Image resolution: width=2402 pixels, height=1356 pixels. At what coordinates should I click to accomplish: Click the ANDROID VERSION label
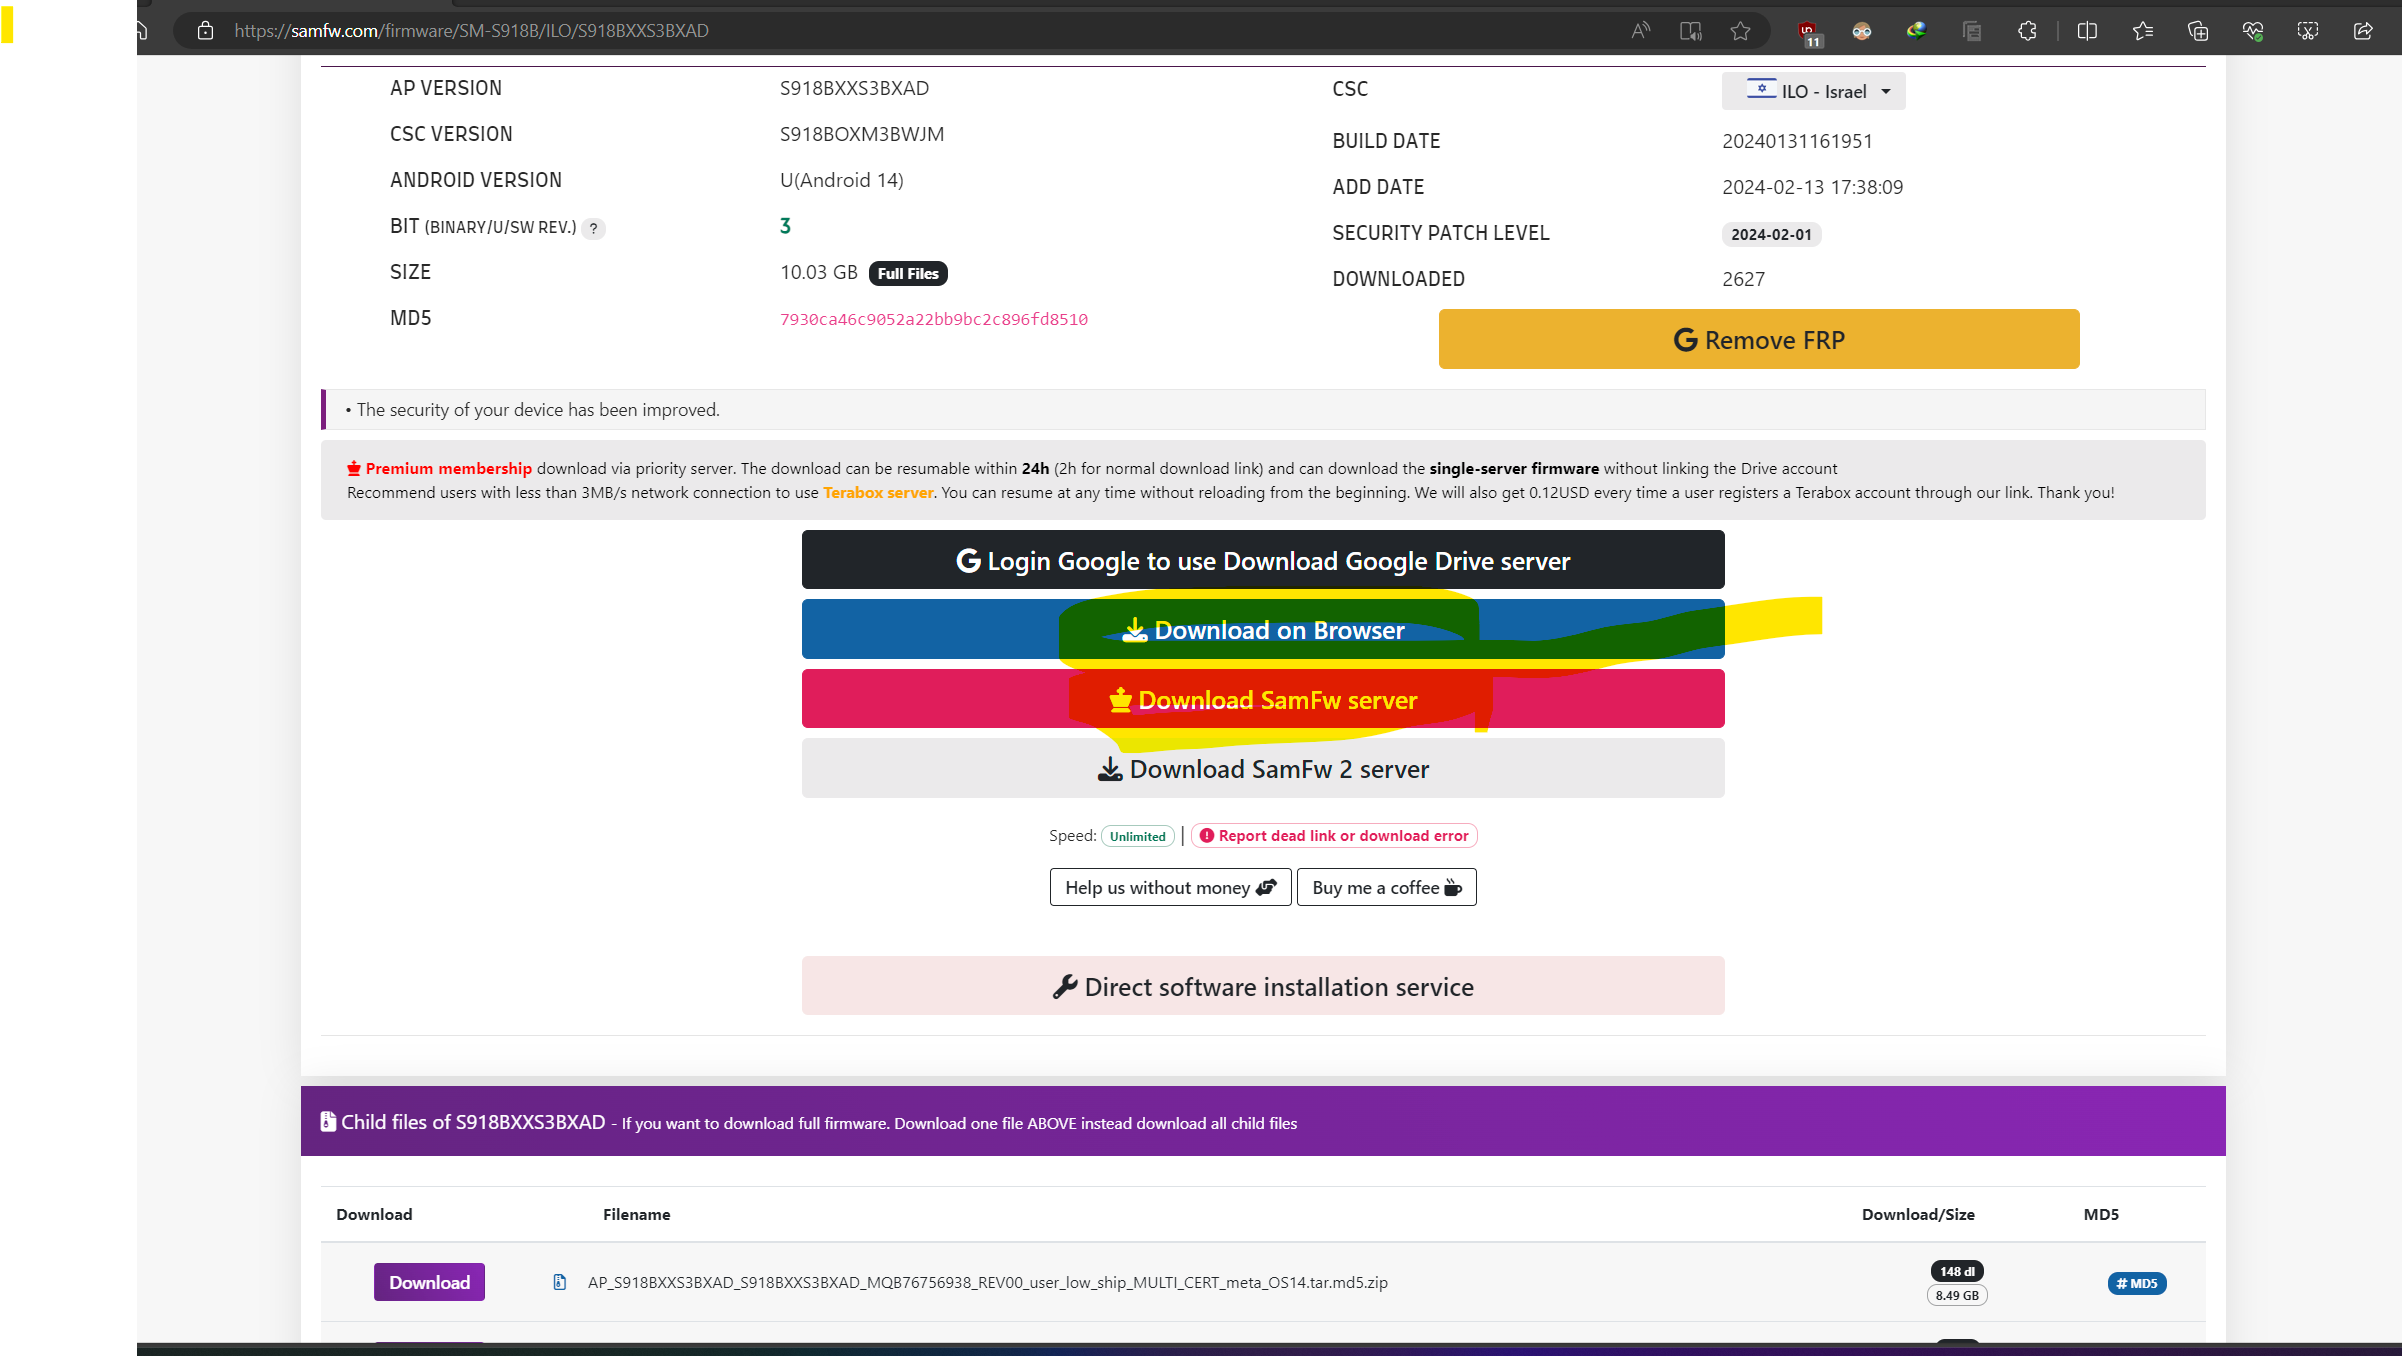(x=476, y=180)
